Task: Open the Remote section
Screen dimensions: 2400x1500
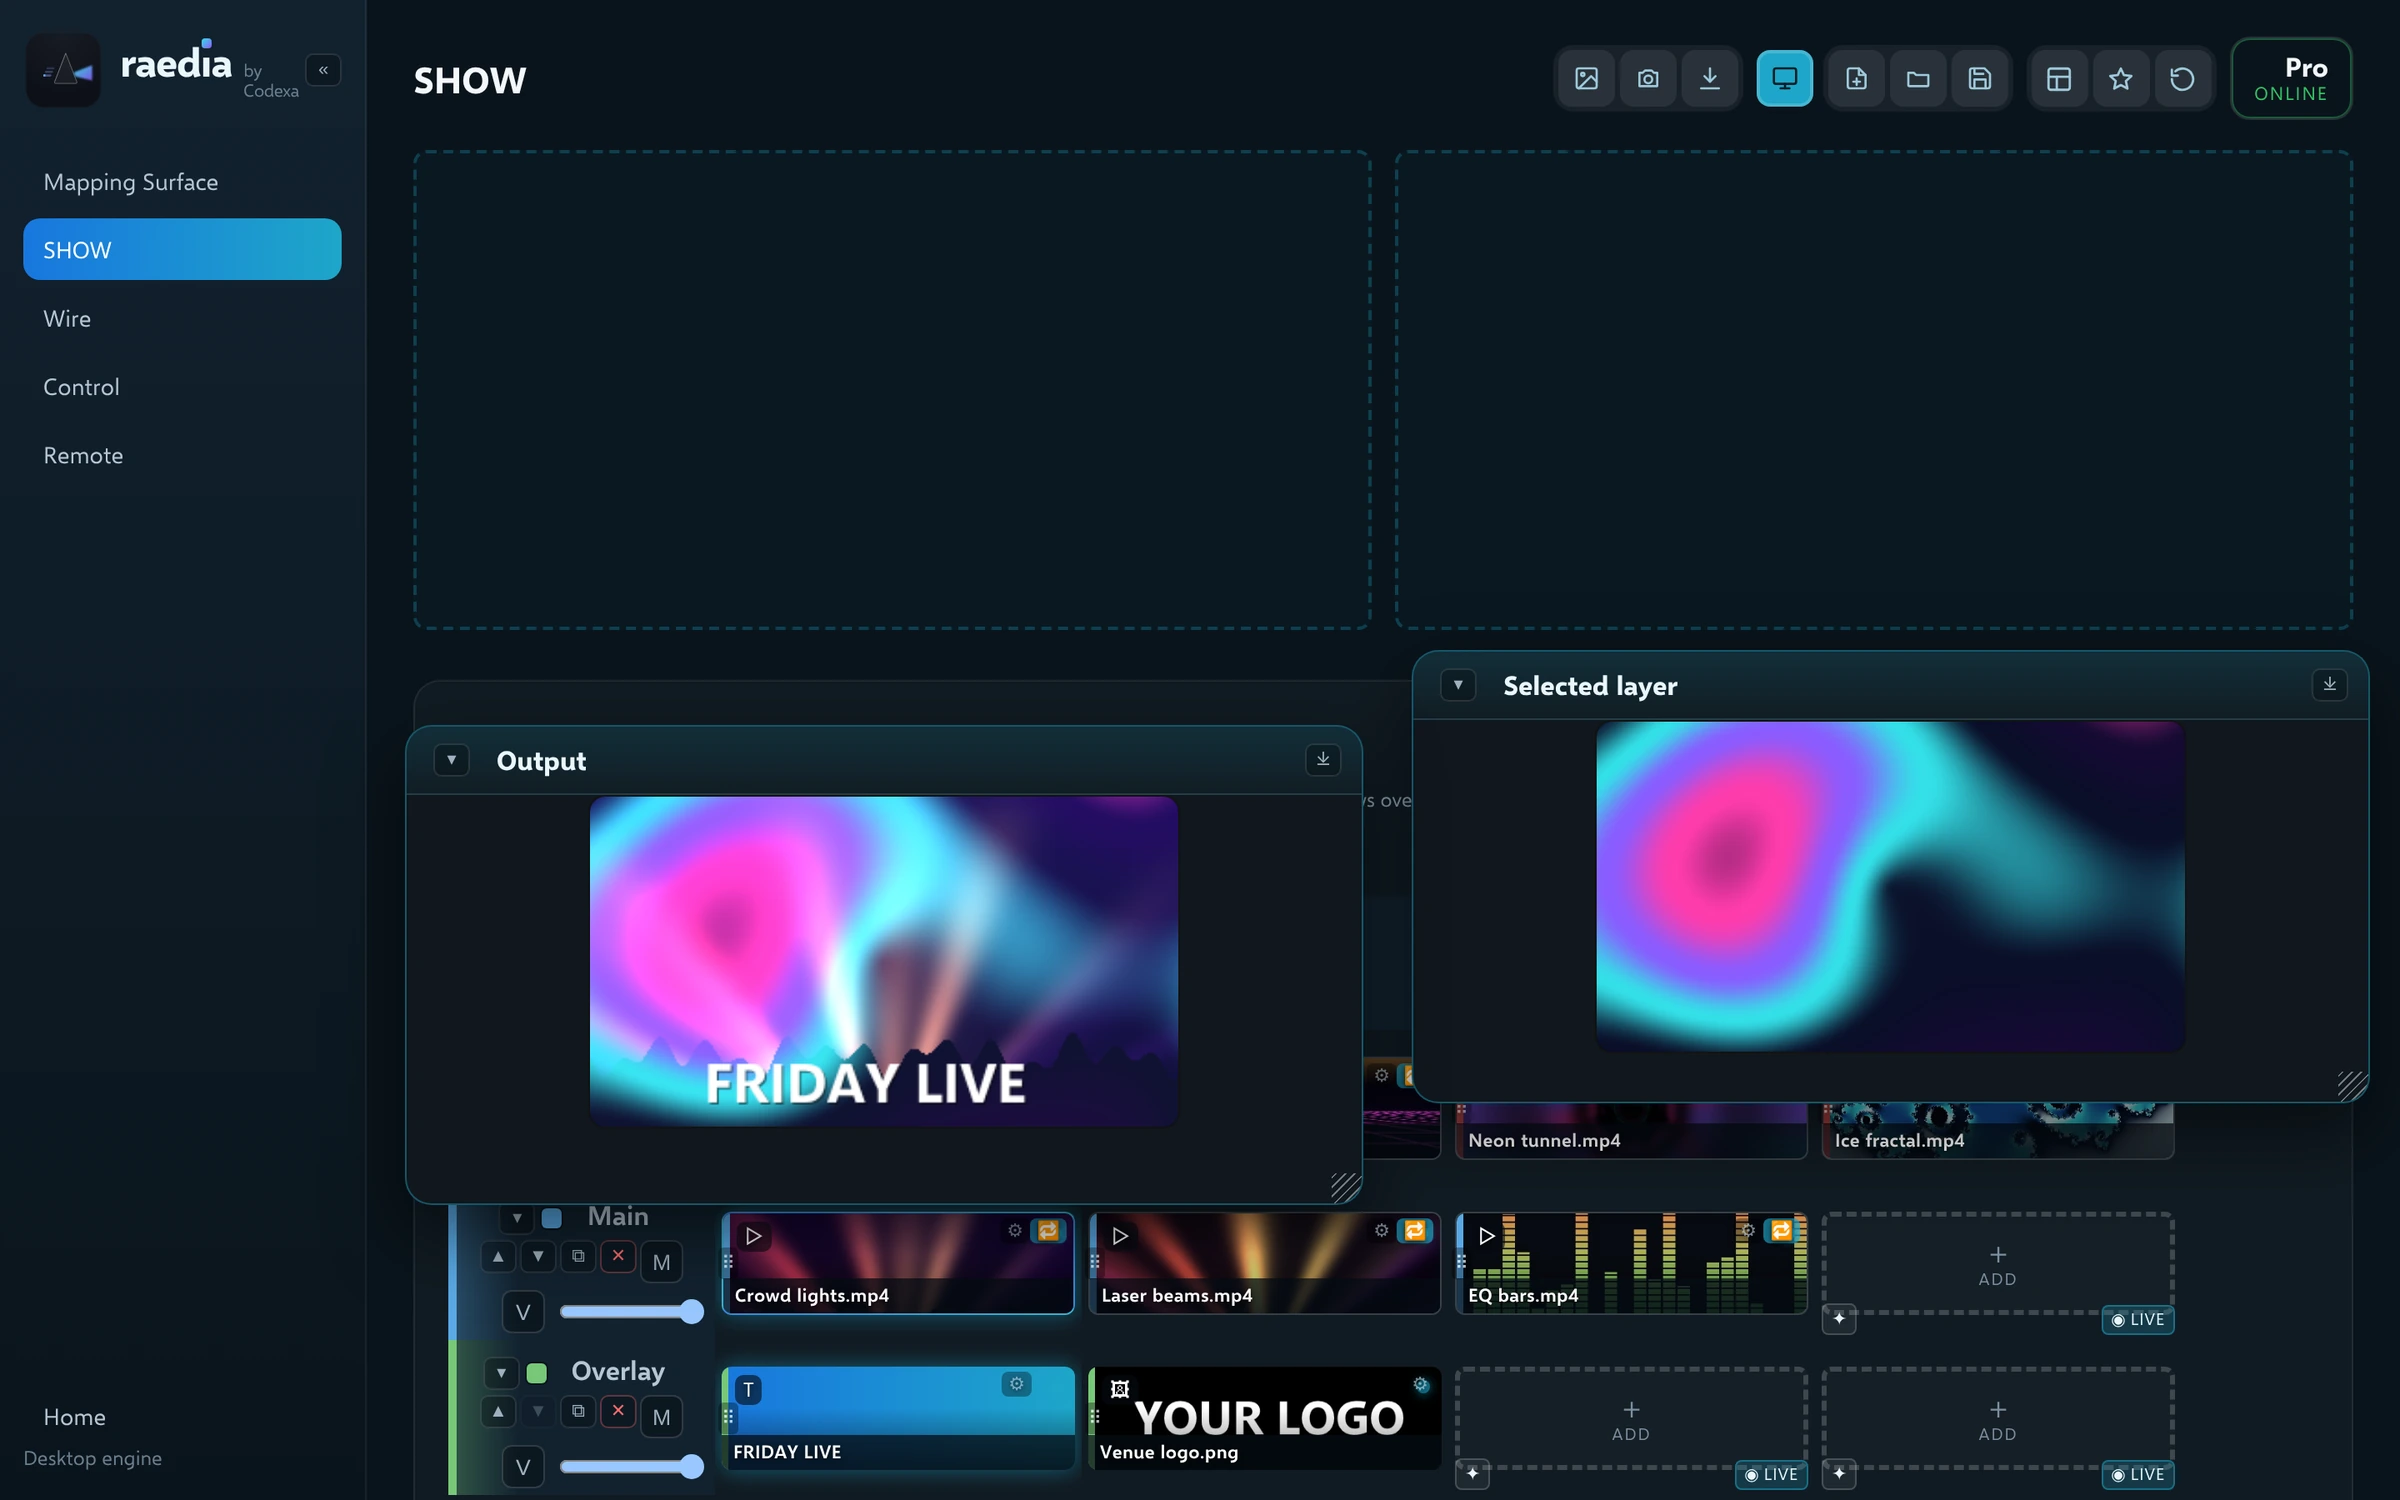Action: click(x=182, y=455)
